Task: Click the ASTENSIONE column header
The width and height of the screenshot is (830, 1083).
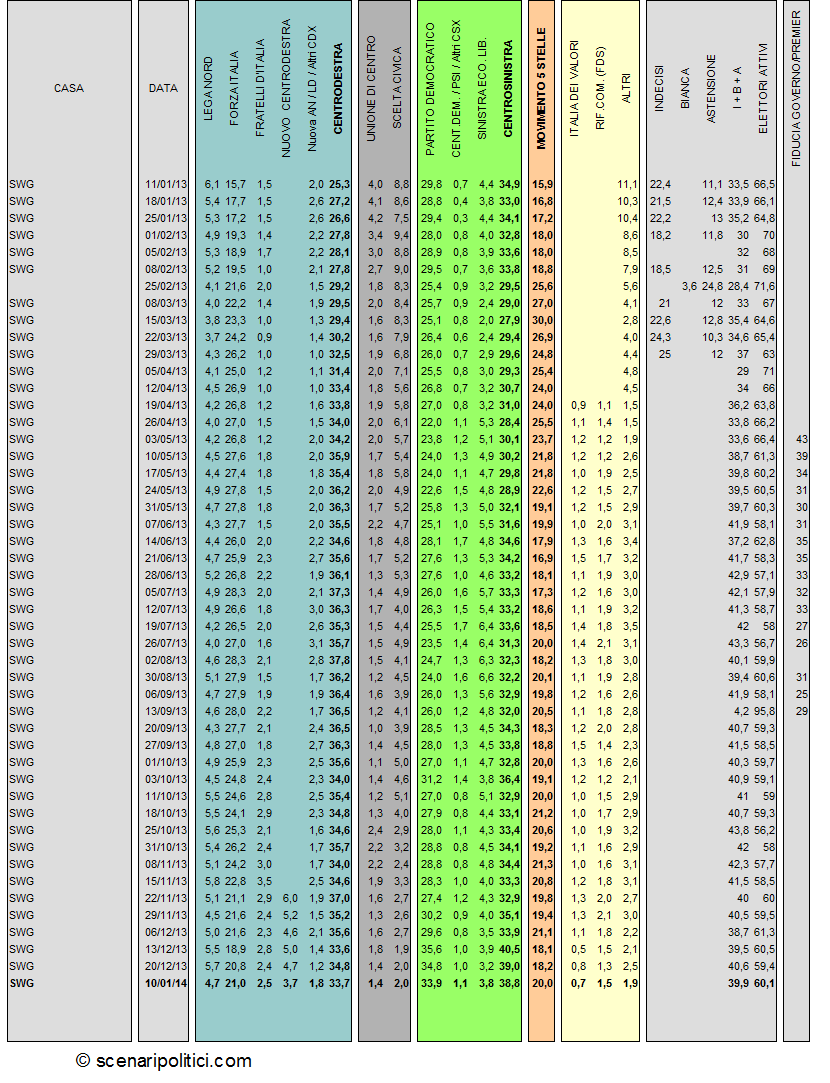Action: coord(711,89)
